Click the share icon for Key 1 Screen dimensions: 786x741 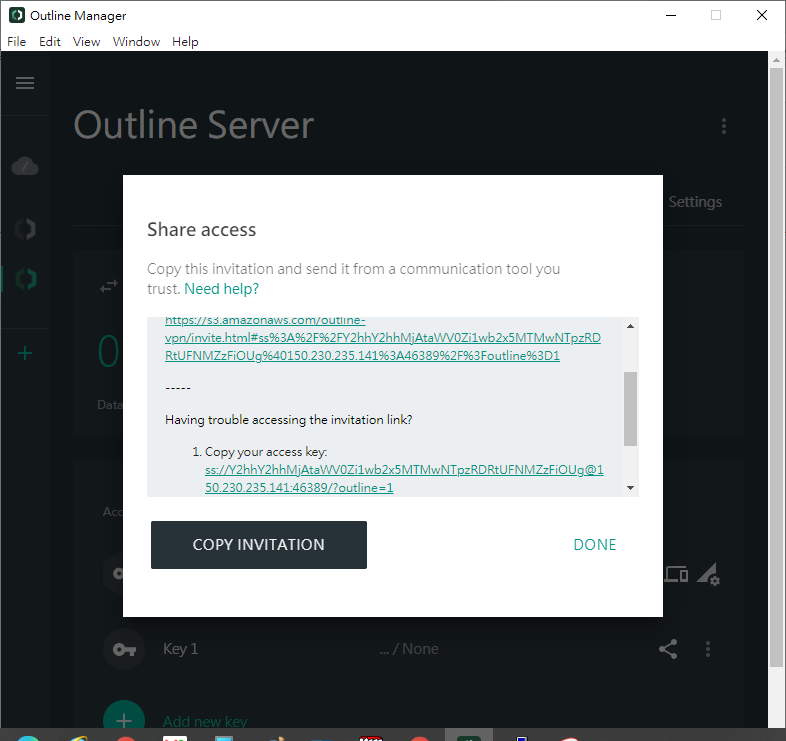[x=668, y=649]
